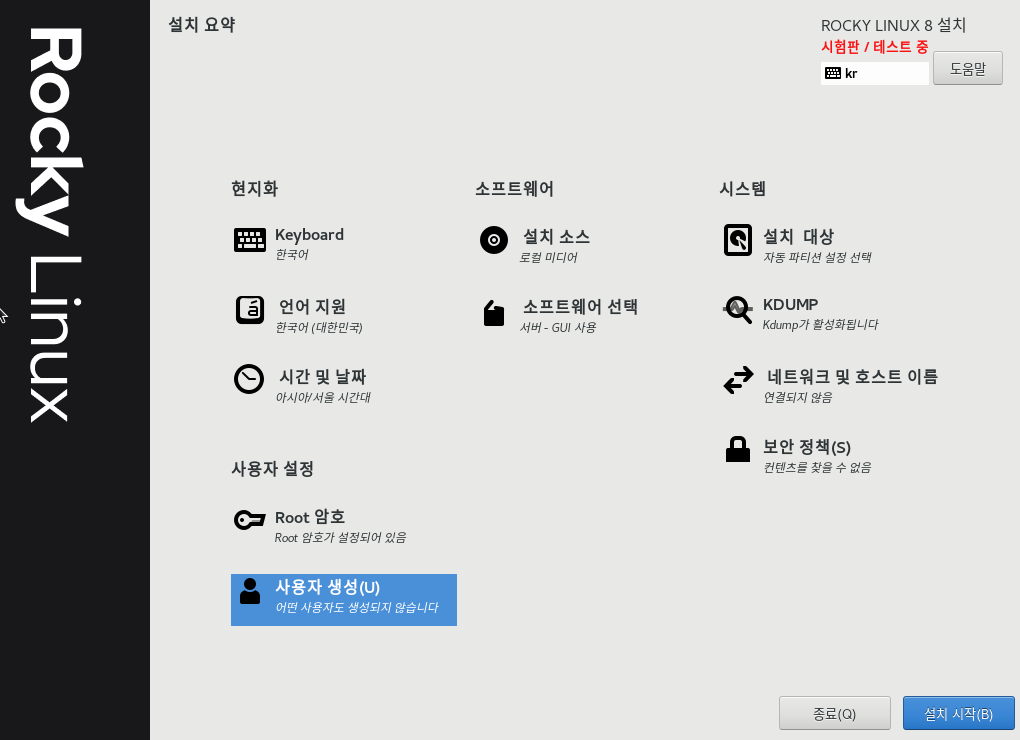This screenshot has height=740, width=1020.
Task: Click the network arrows icon
Action: [x=738, y=380]
